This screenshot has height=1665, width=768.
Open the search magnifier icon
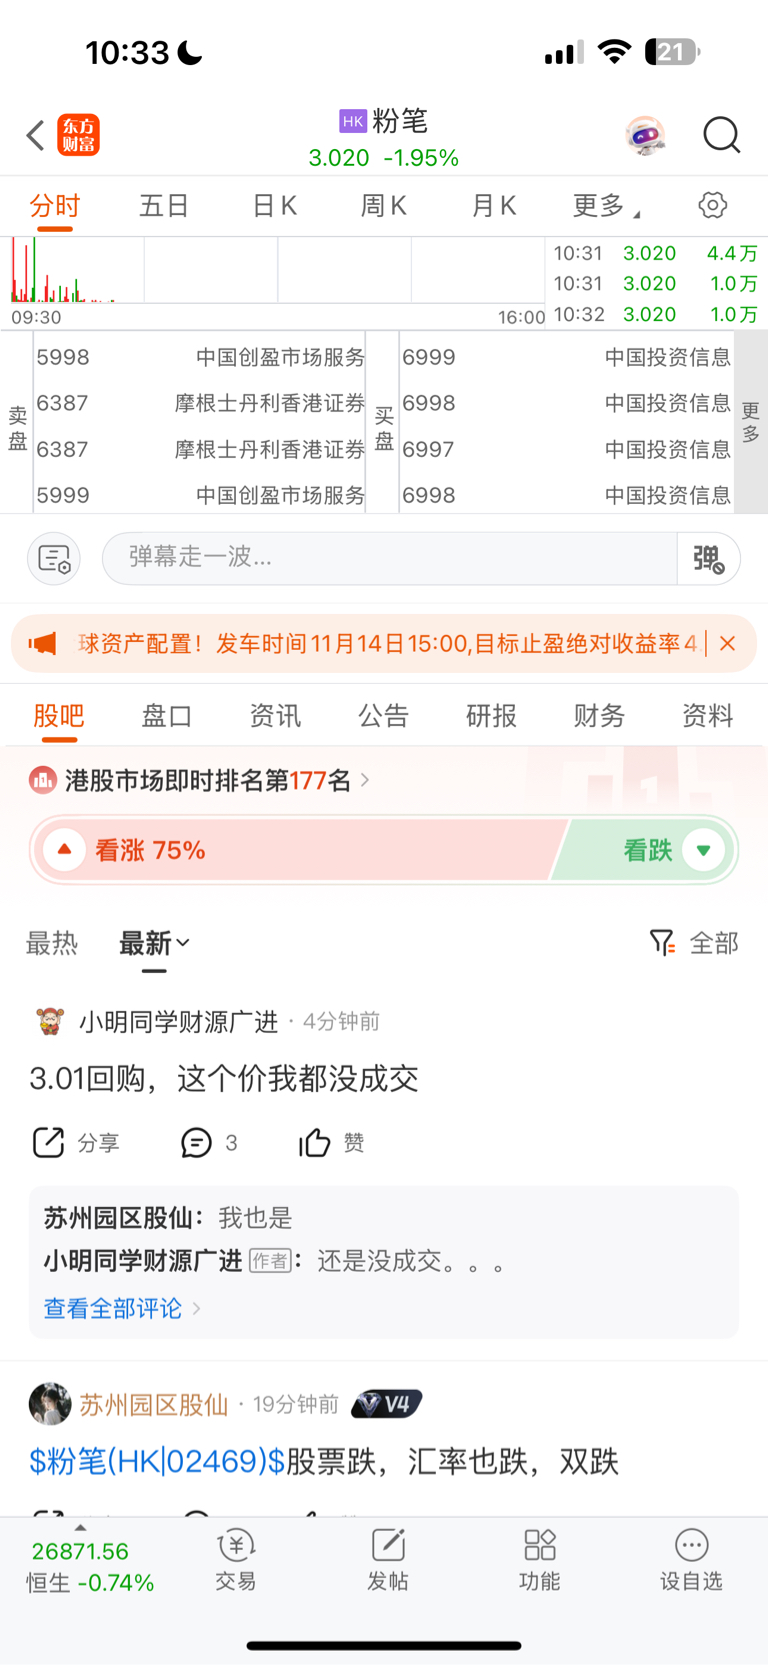tap(721, 134)
